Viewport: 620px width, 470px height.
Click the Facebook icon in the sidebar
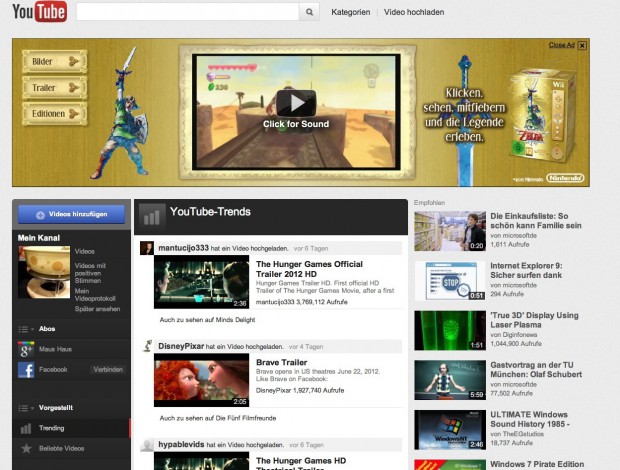coord(26,370)
